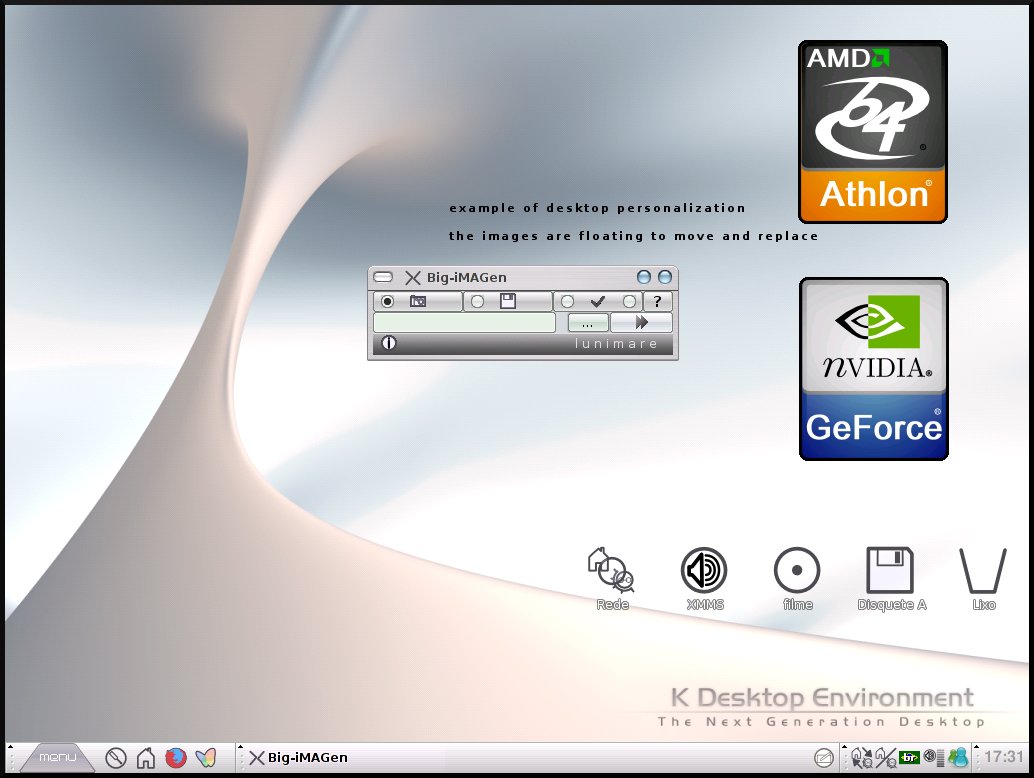Open the Lixo trash desktop icon
1034x778 pixels.
click(x=983, y=578)
